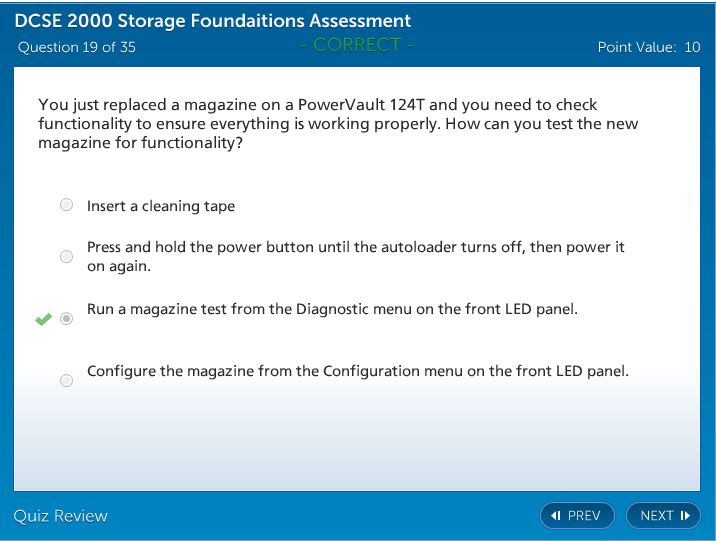Go to the previous question with PREV

tap(577, 516)
